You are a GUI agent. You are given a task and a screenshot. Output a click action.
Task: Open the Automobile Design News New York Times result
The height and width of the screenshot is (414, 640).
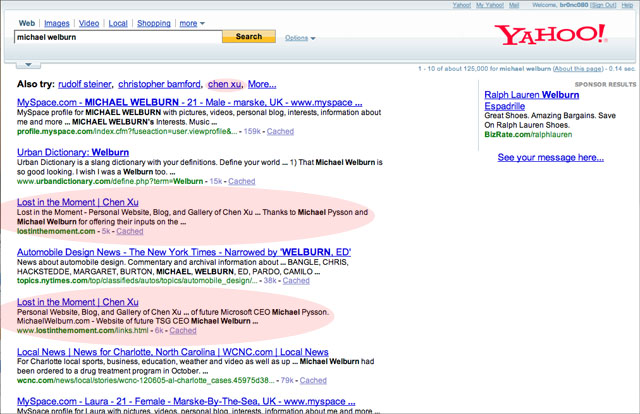pos(184,252)
